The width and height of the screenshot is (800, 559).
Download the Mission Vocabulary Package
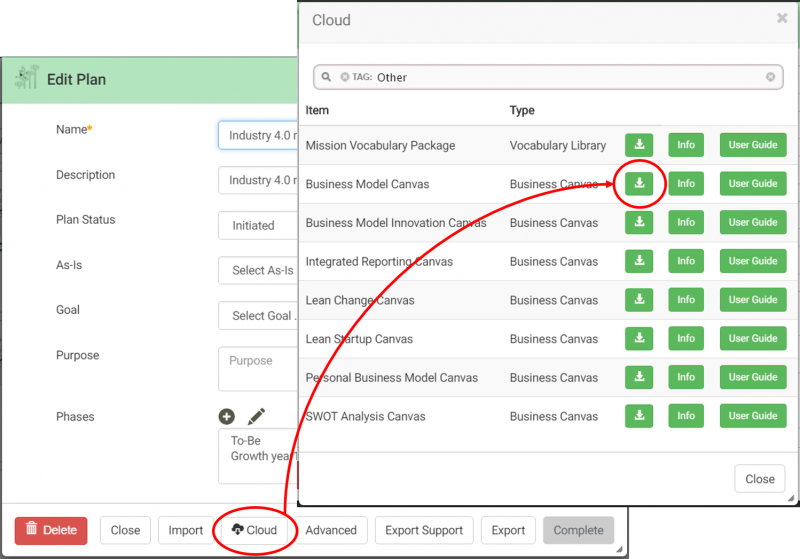[x=639, y=145]
